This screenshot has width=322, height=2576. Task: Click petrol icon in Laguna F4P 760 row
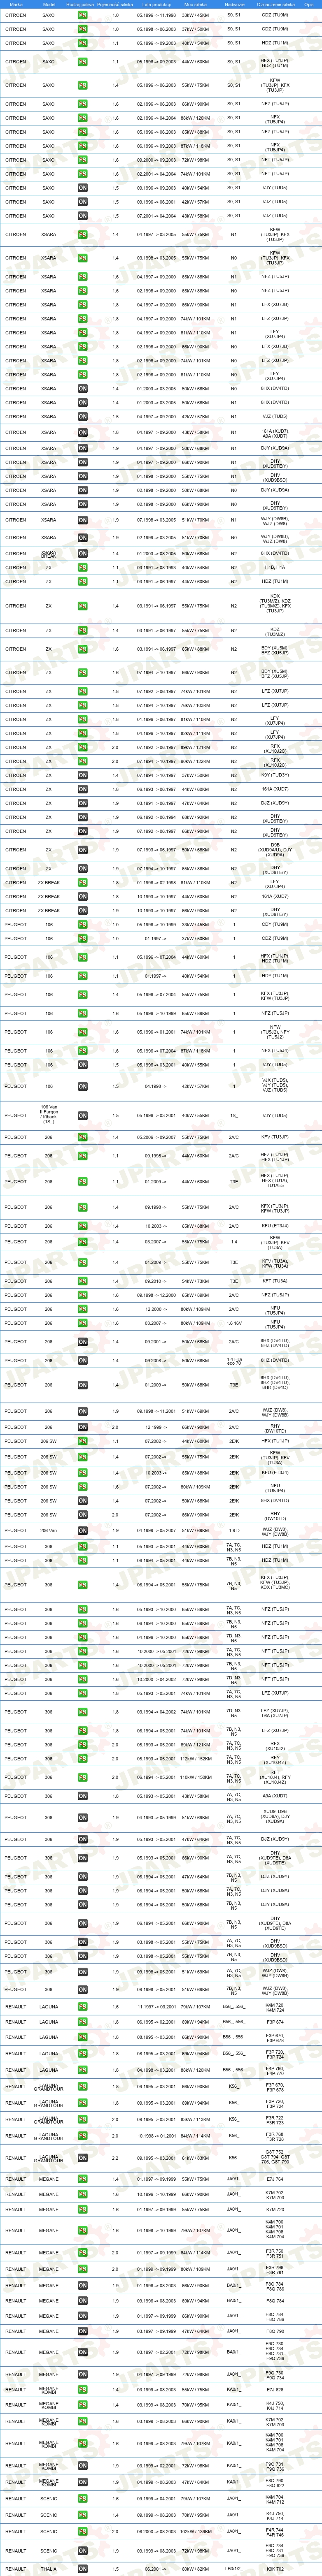pyautogui.click(x=83, y=2070)
